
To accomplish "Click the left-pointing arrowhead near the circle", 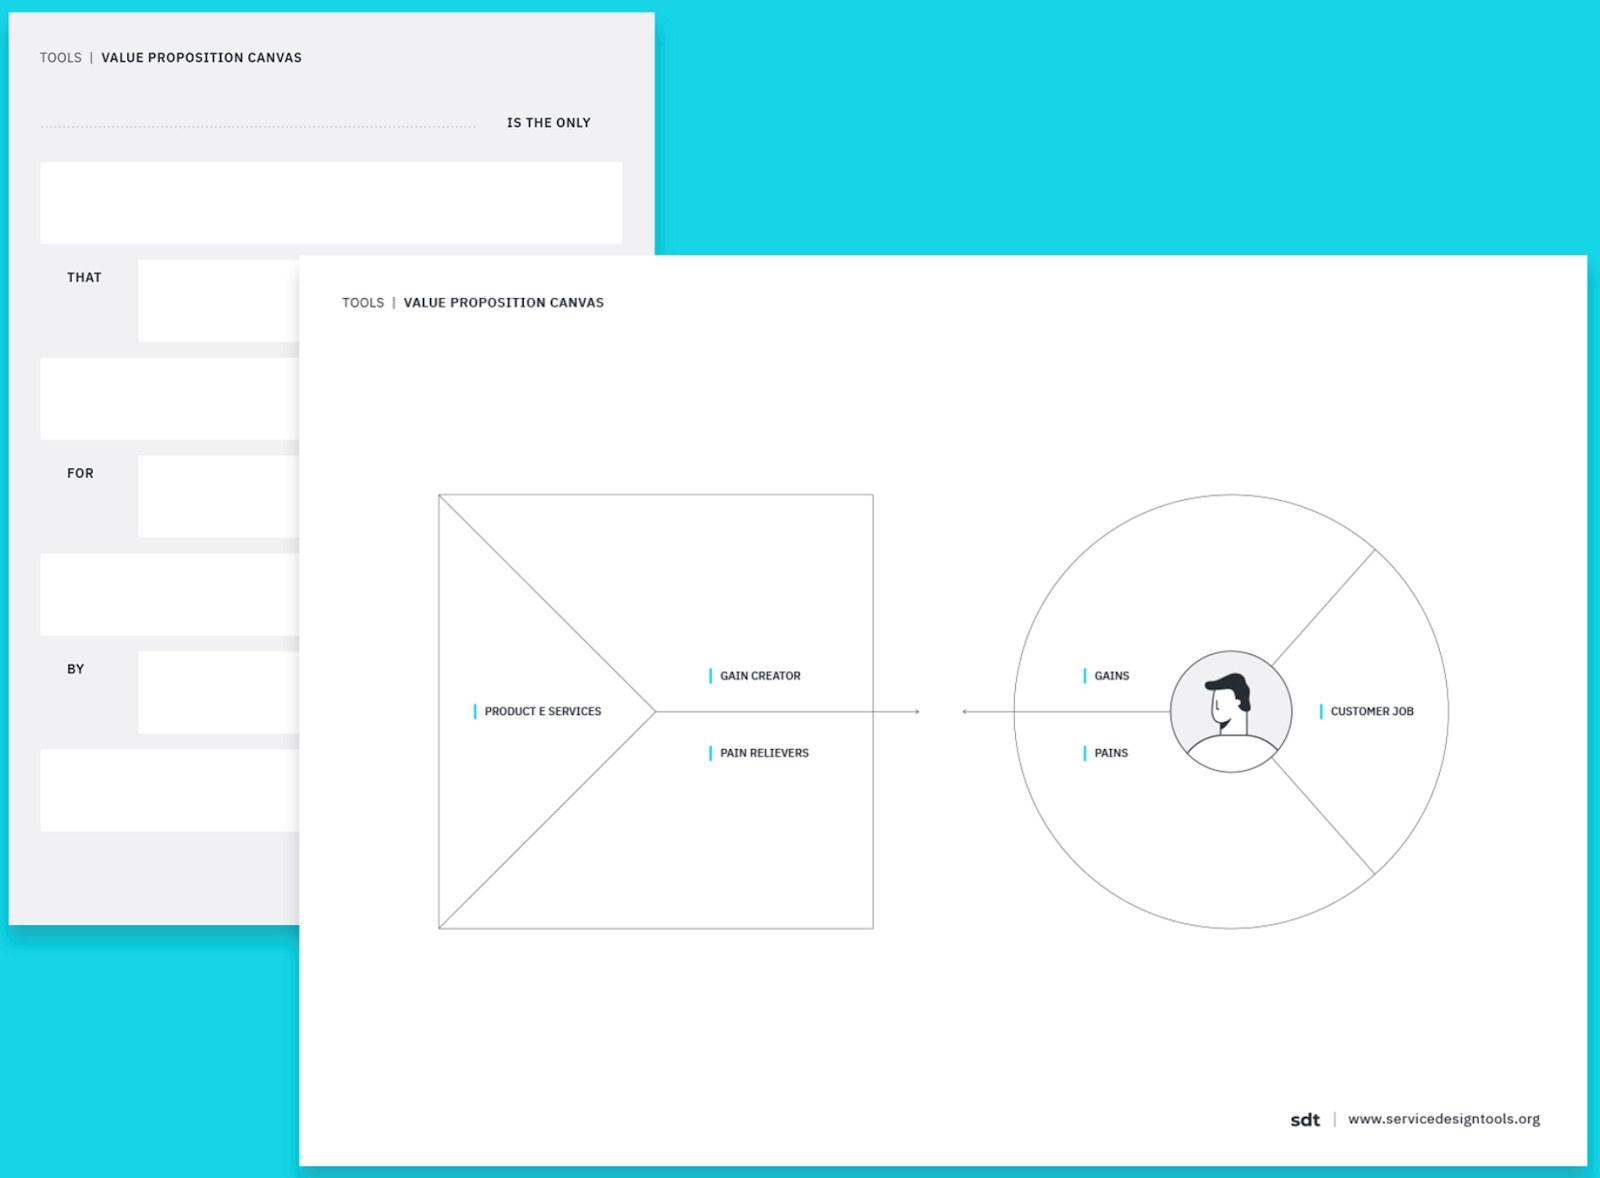I will 965,712.
